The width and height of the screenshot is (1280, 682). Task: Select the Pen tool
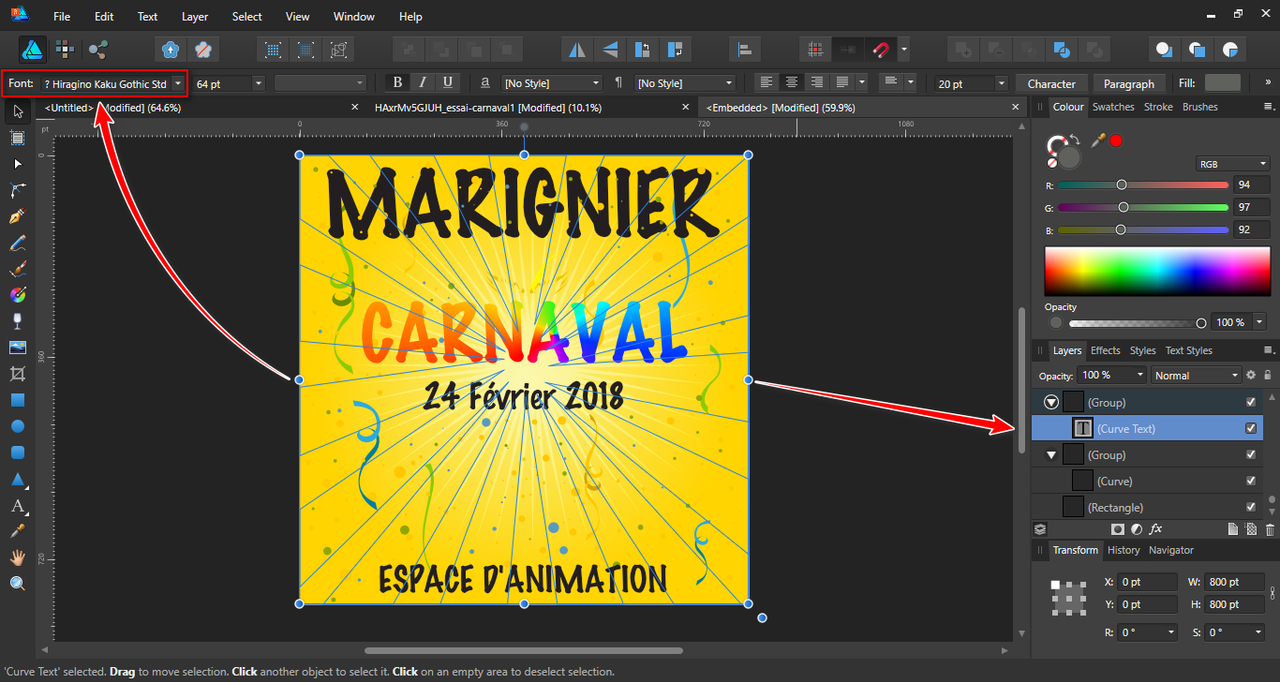(x=17, y=216)
